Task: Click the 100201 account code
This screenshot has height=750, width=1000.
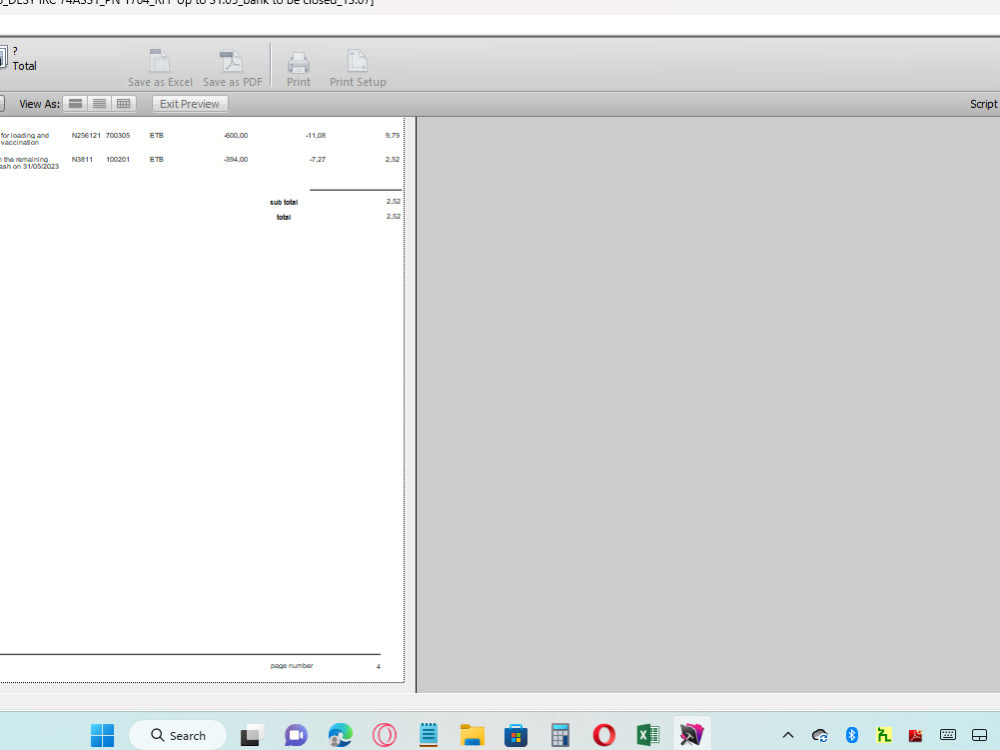Action: pyautogui.click(x=118, y=159)
